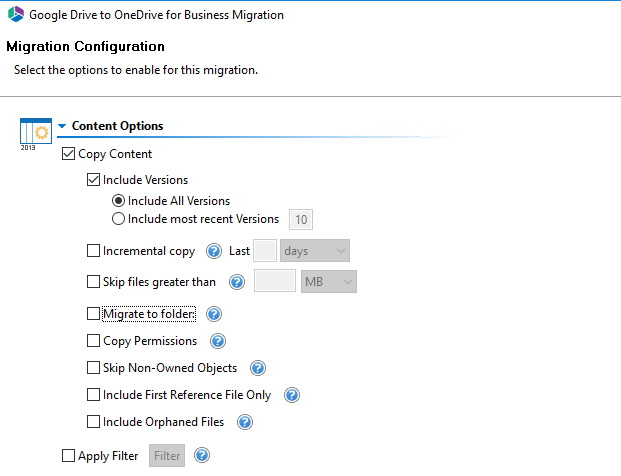Click the Content Options section icon

tap(35, 133)
